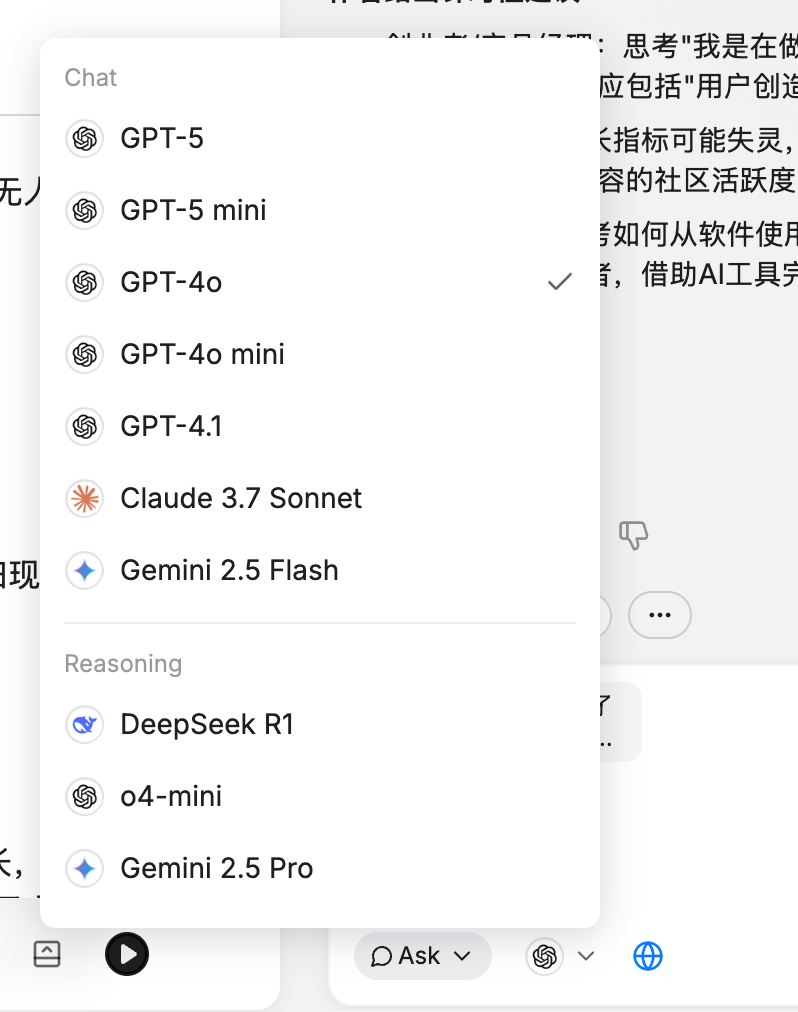This screenshot has width=798, height=1012.
Task: Click the OpenAI logo beside o4-mini
Action: (x=85, y=796)
